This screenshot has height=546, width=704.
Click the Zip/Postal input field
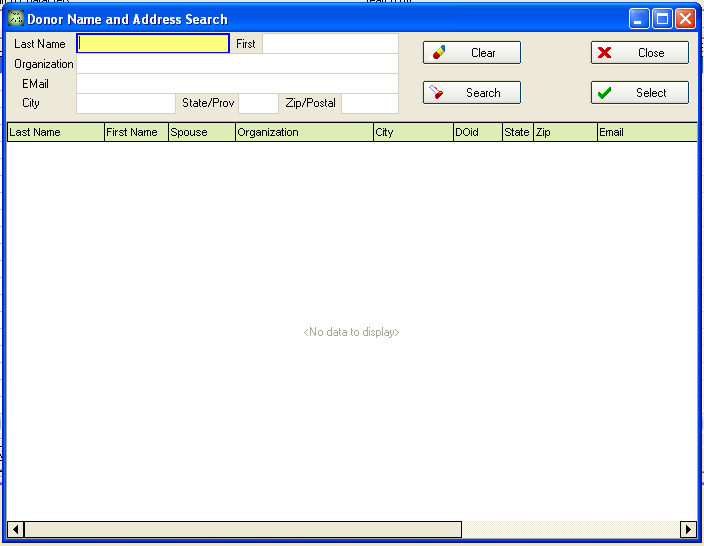pos(369,104)
